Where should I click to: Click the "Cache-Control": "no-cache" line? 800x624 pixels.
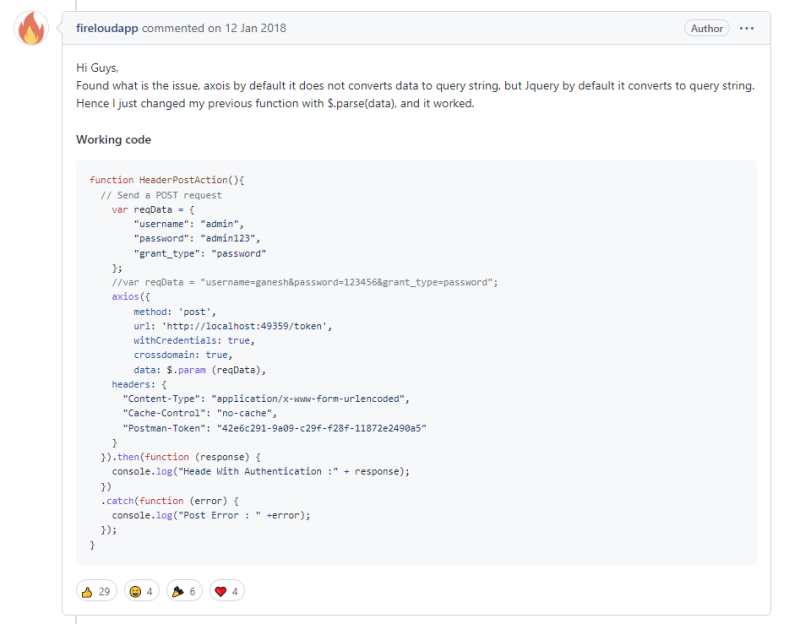[199, 413]
